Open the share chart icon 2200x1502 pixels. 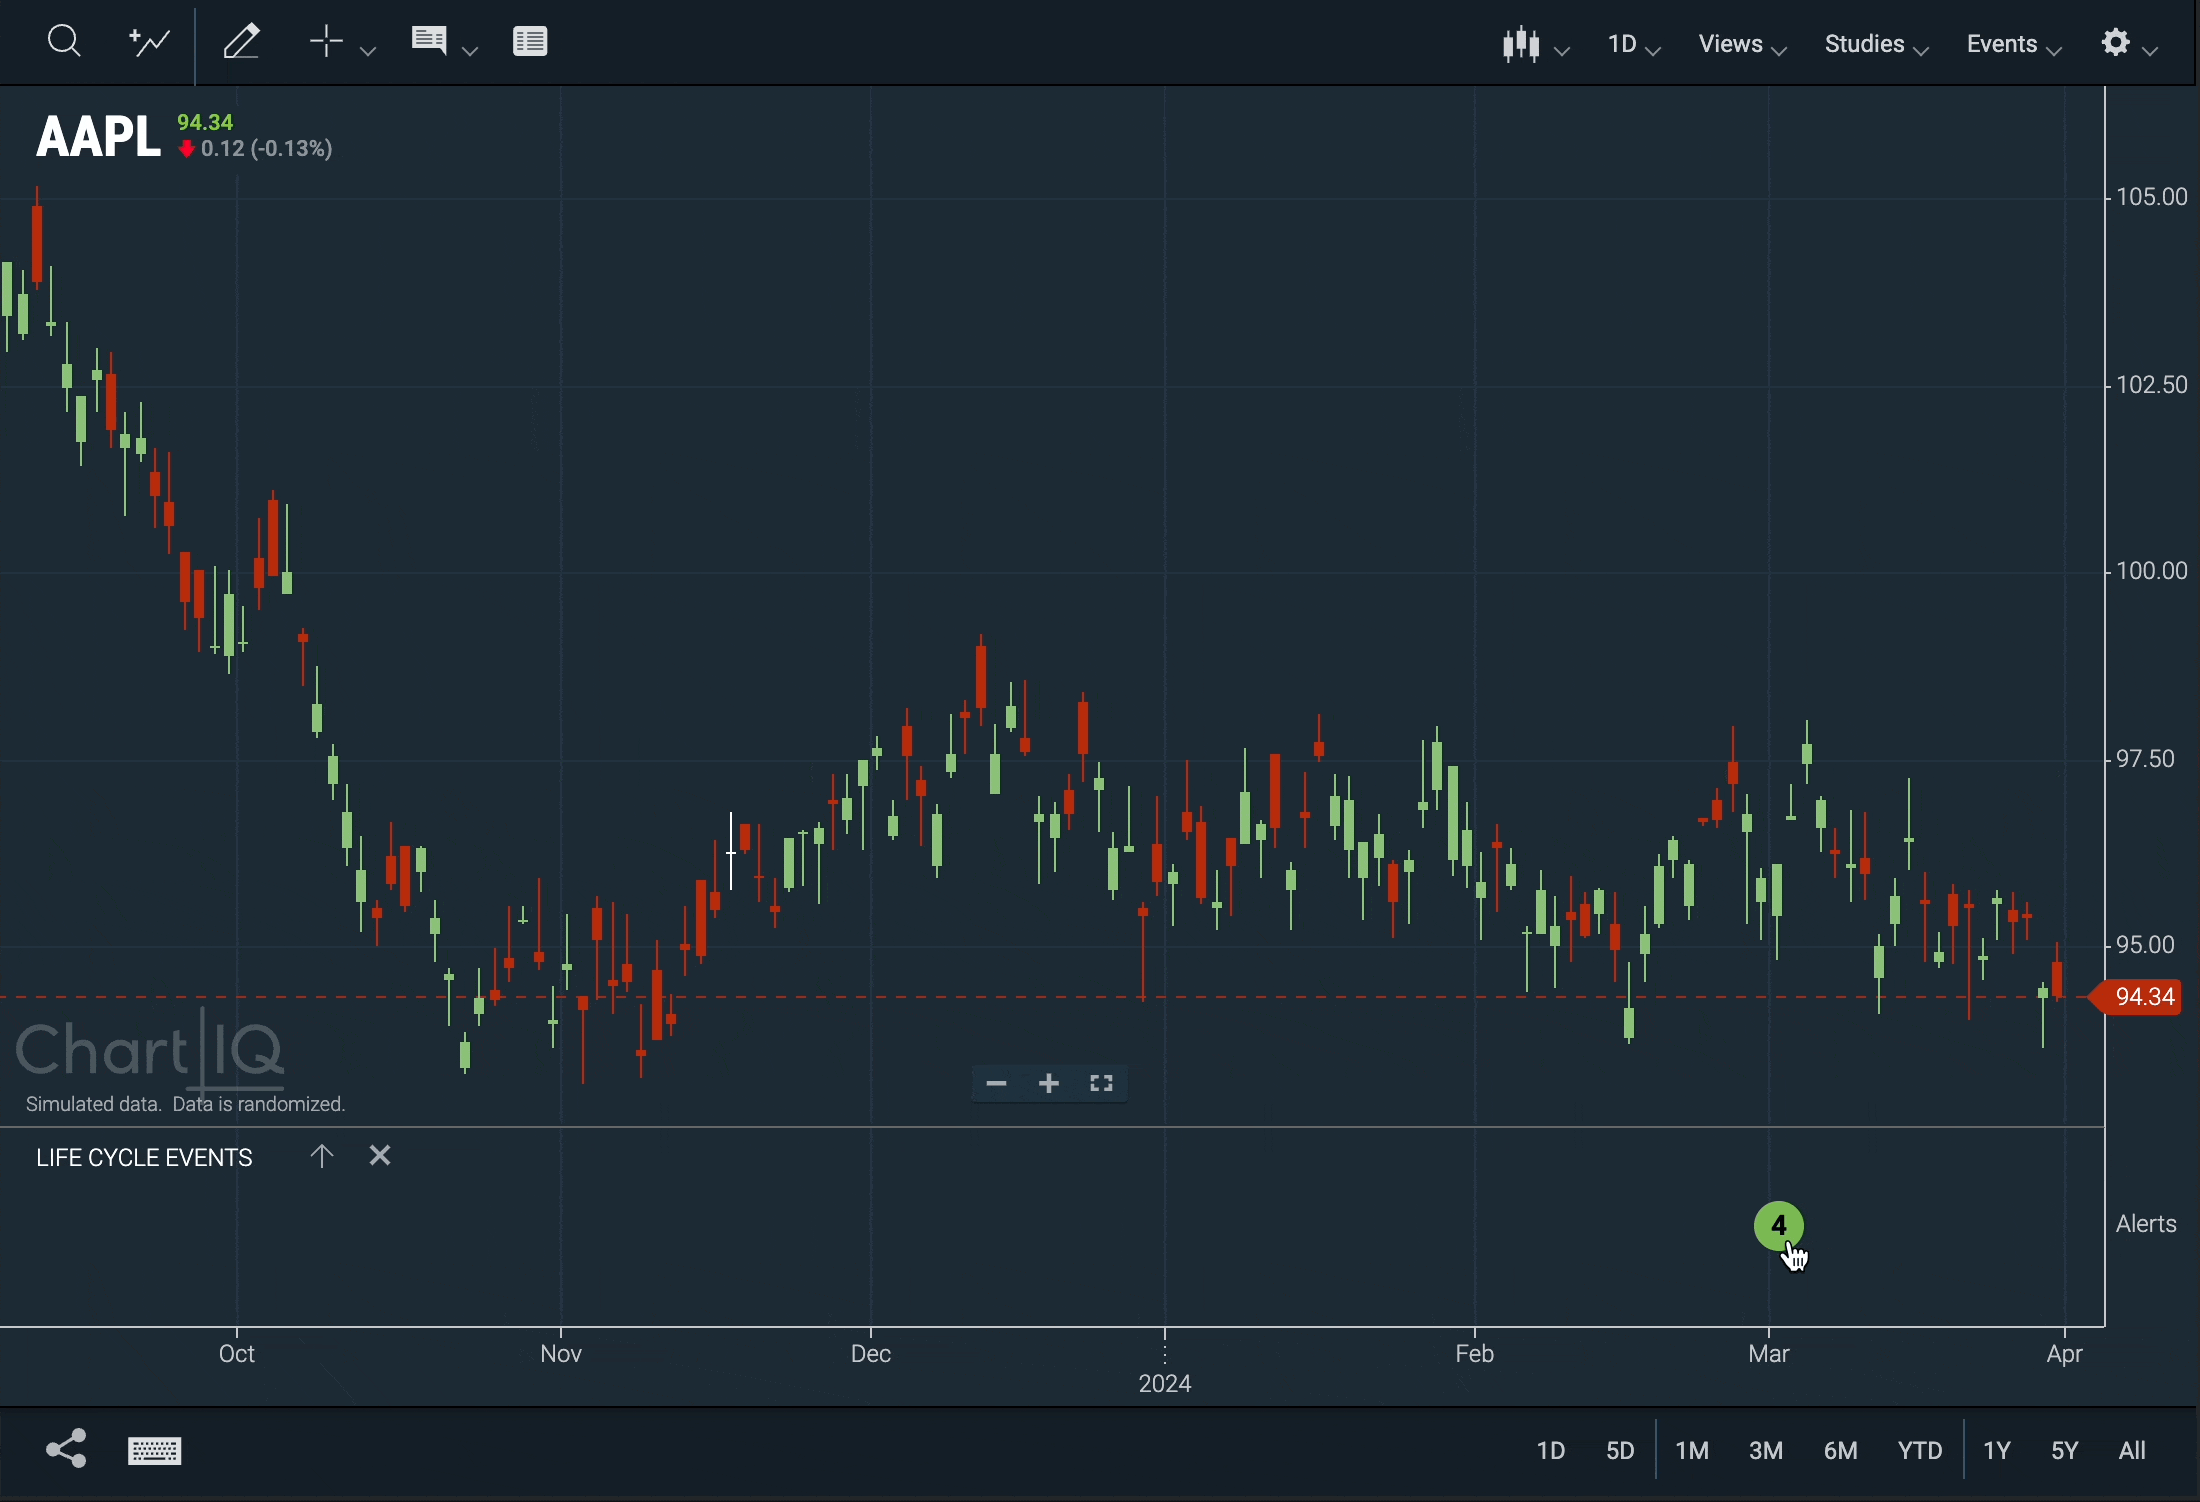pyautogui.click(x=66, y=1449)
